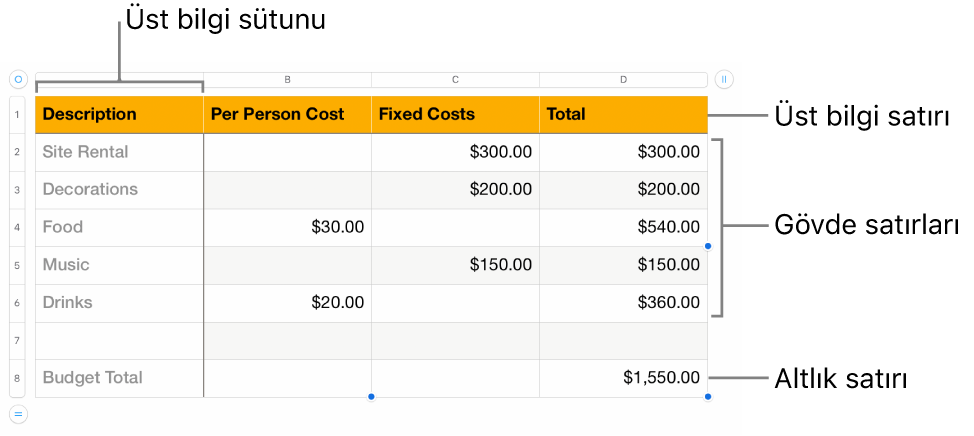The width and height of the screenshot is (974, 436).
Task: Click the add row handle
Action: point(18,413)
